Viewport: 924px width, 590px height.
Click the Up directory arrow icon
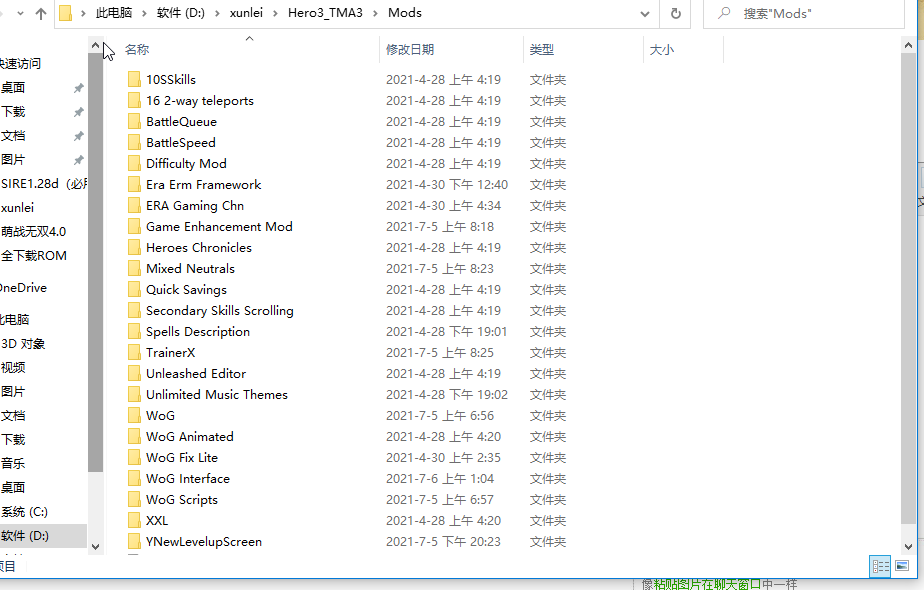[41, 14]
